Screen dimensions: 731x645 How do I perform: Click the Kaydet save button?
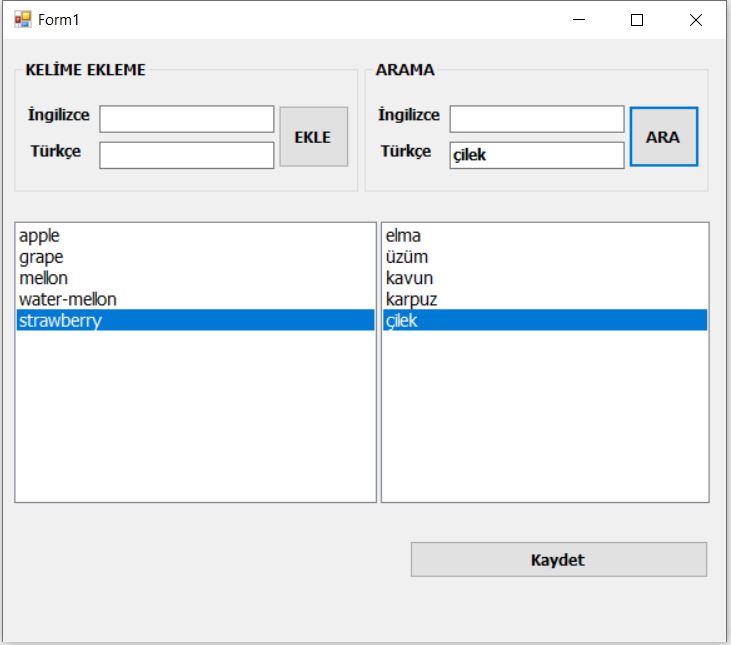(559, 559)
